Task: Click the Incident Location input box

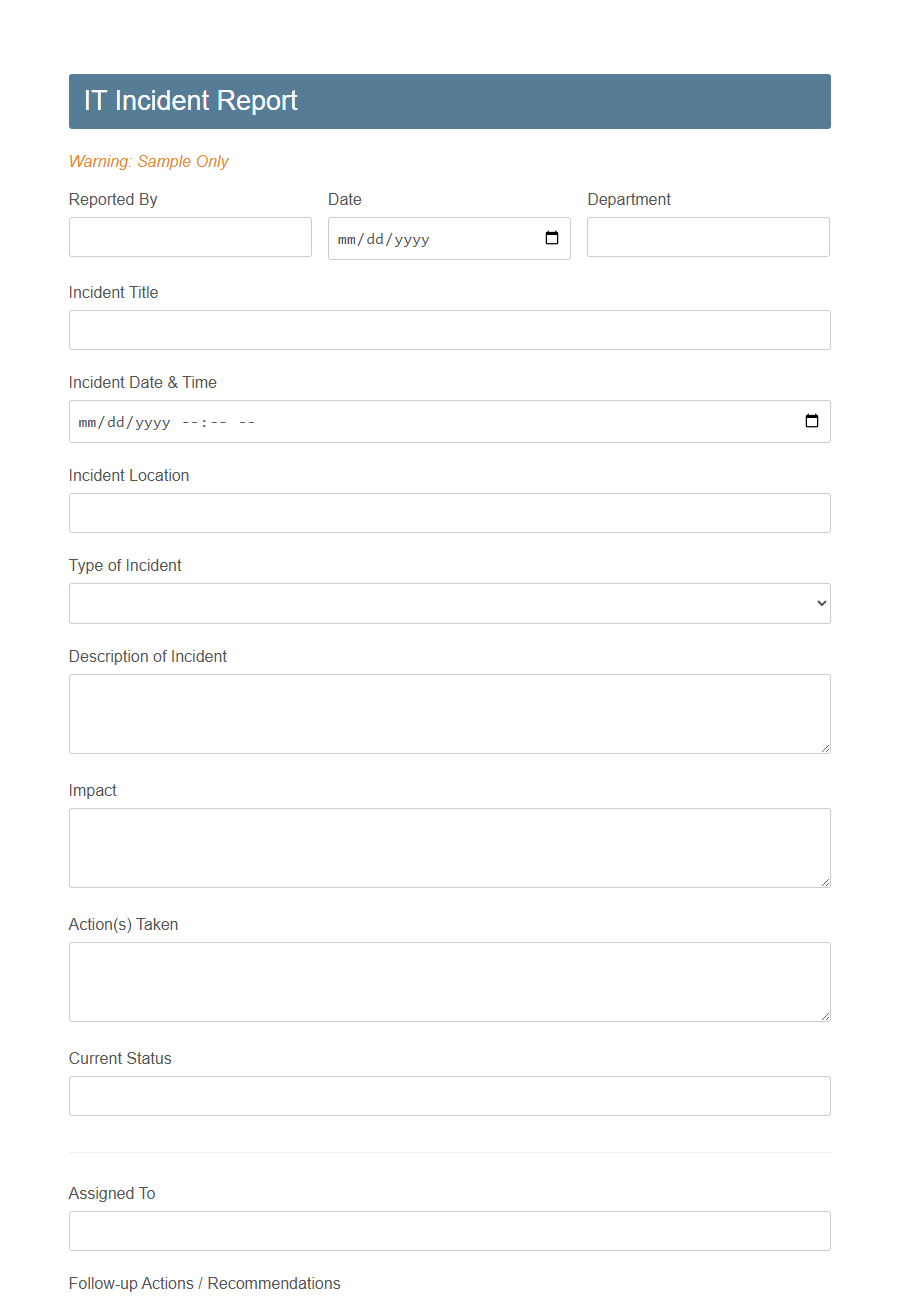Action: (x=449, y=512)
